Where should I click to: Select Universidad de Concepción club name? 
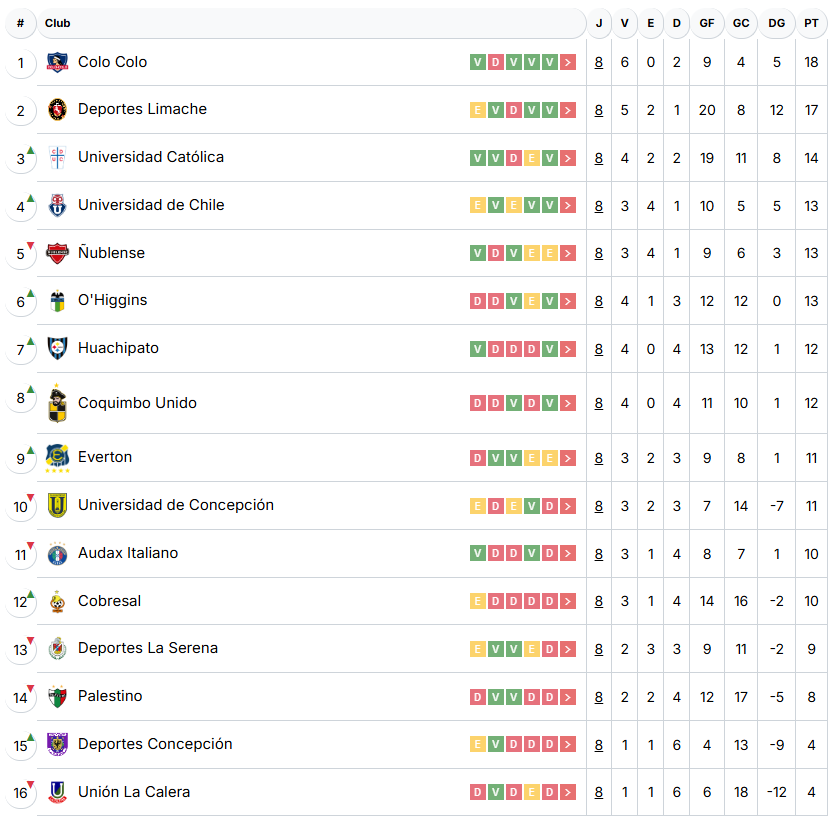pyautogui.click(x=176, y=505)
